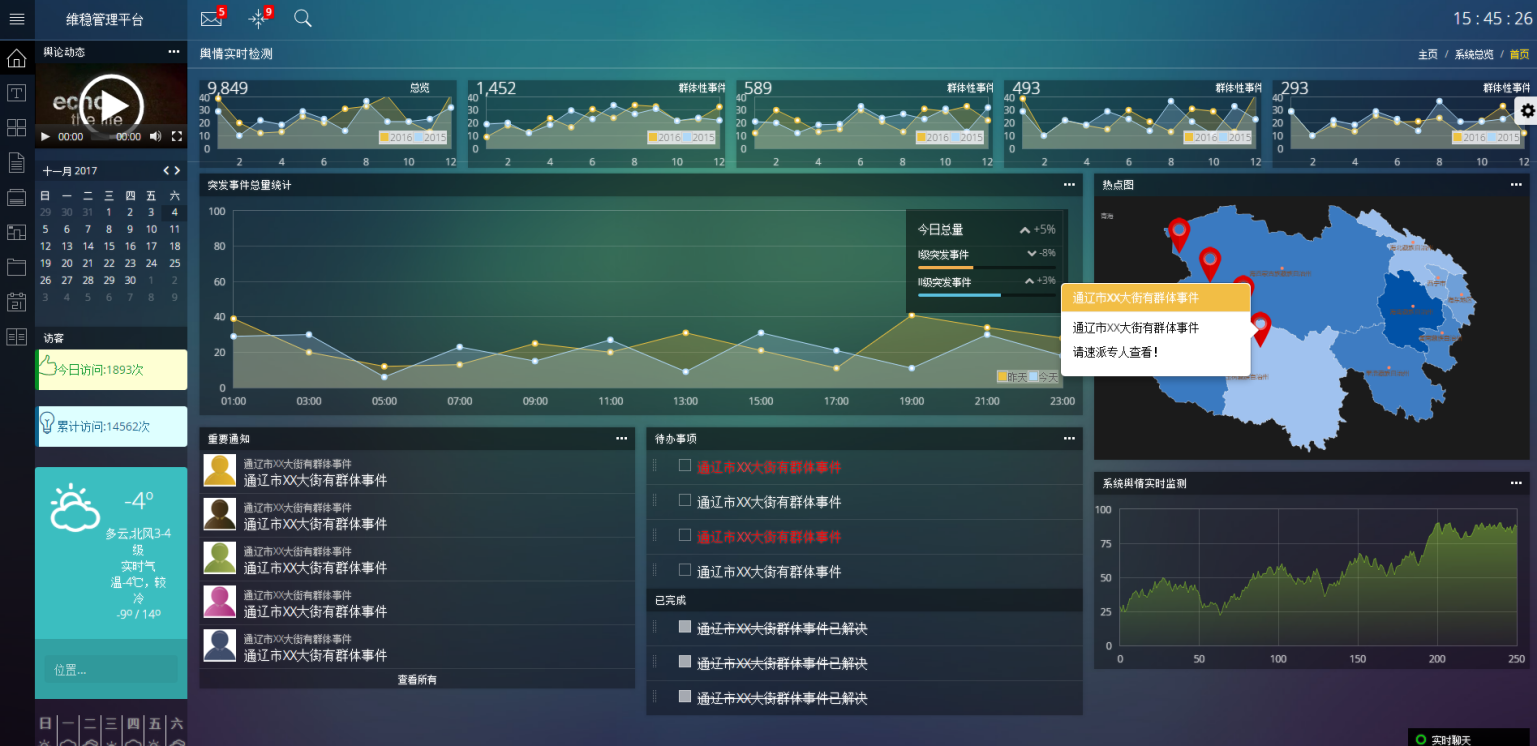
Task: Expand the 突发事件总量统计 panel options menu
Action: tap(1069, 185)
